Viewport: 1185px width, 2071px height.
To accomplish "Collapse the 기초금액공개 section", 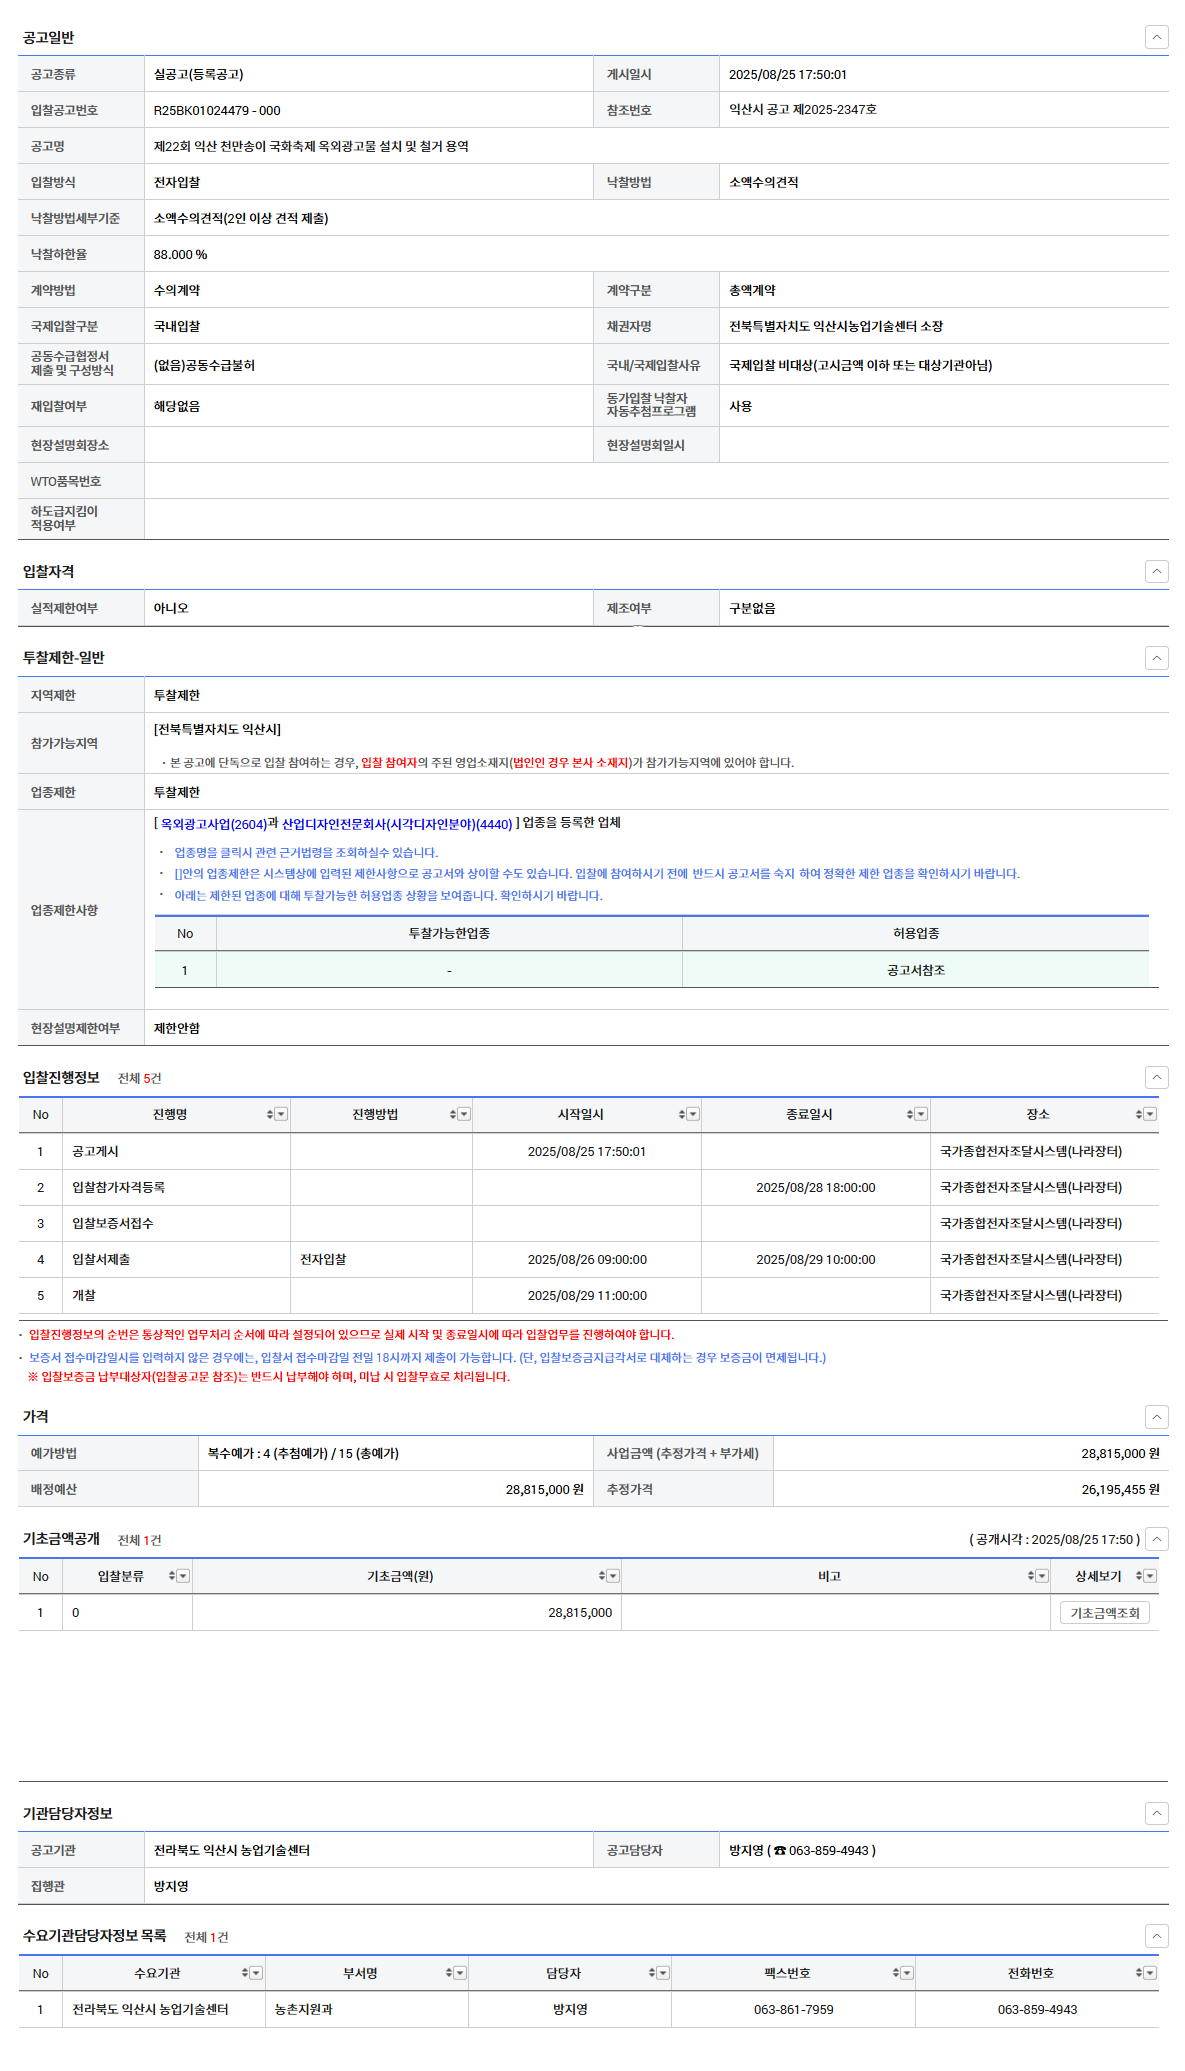I will point(1156,1539).
